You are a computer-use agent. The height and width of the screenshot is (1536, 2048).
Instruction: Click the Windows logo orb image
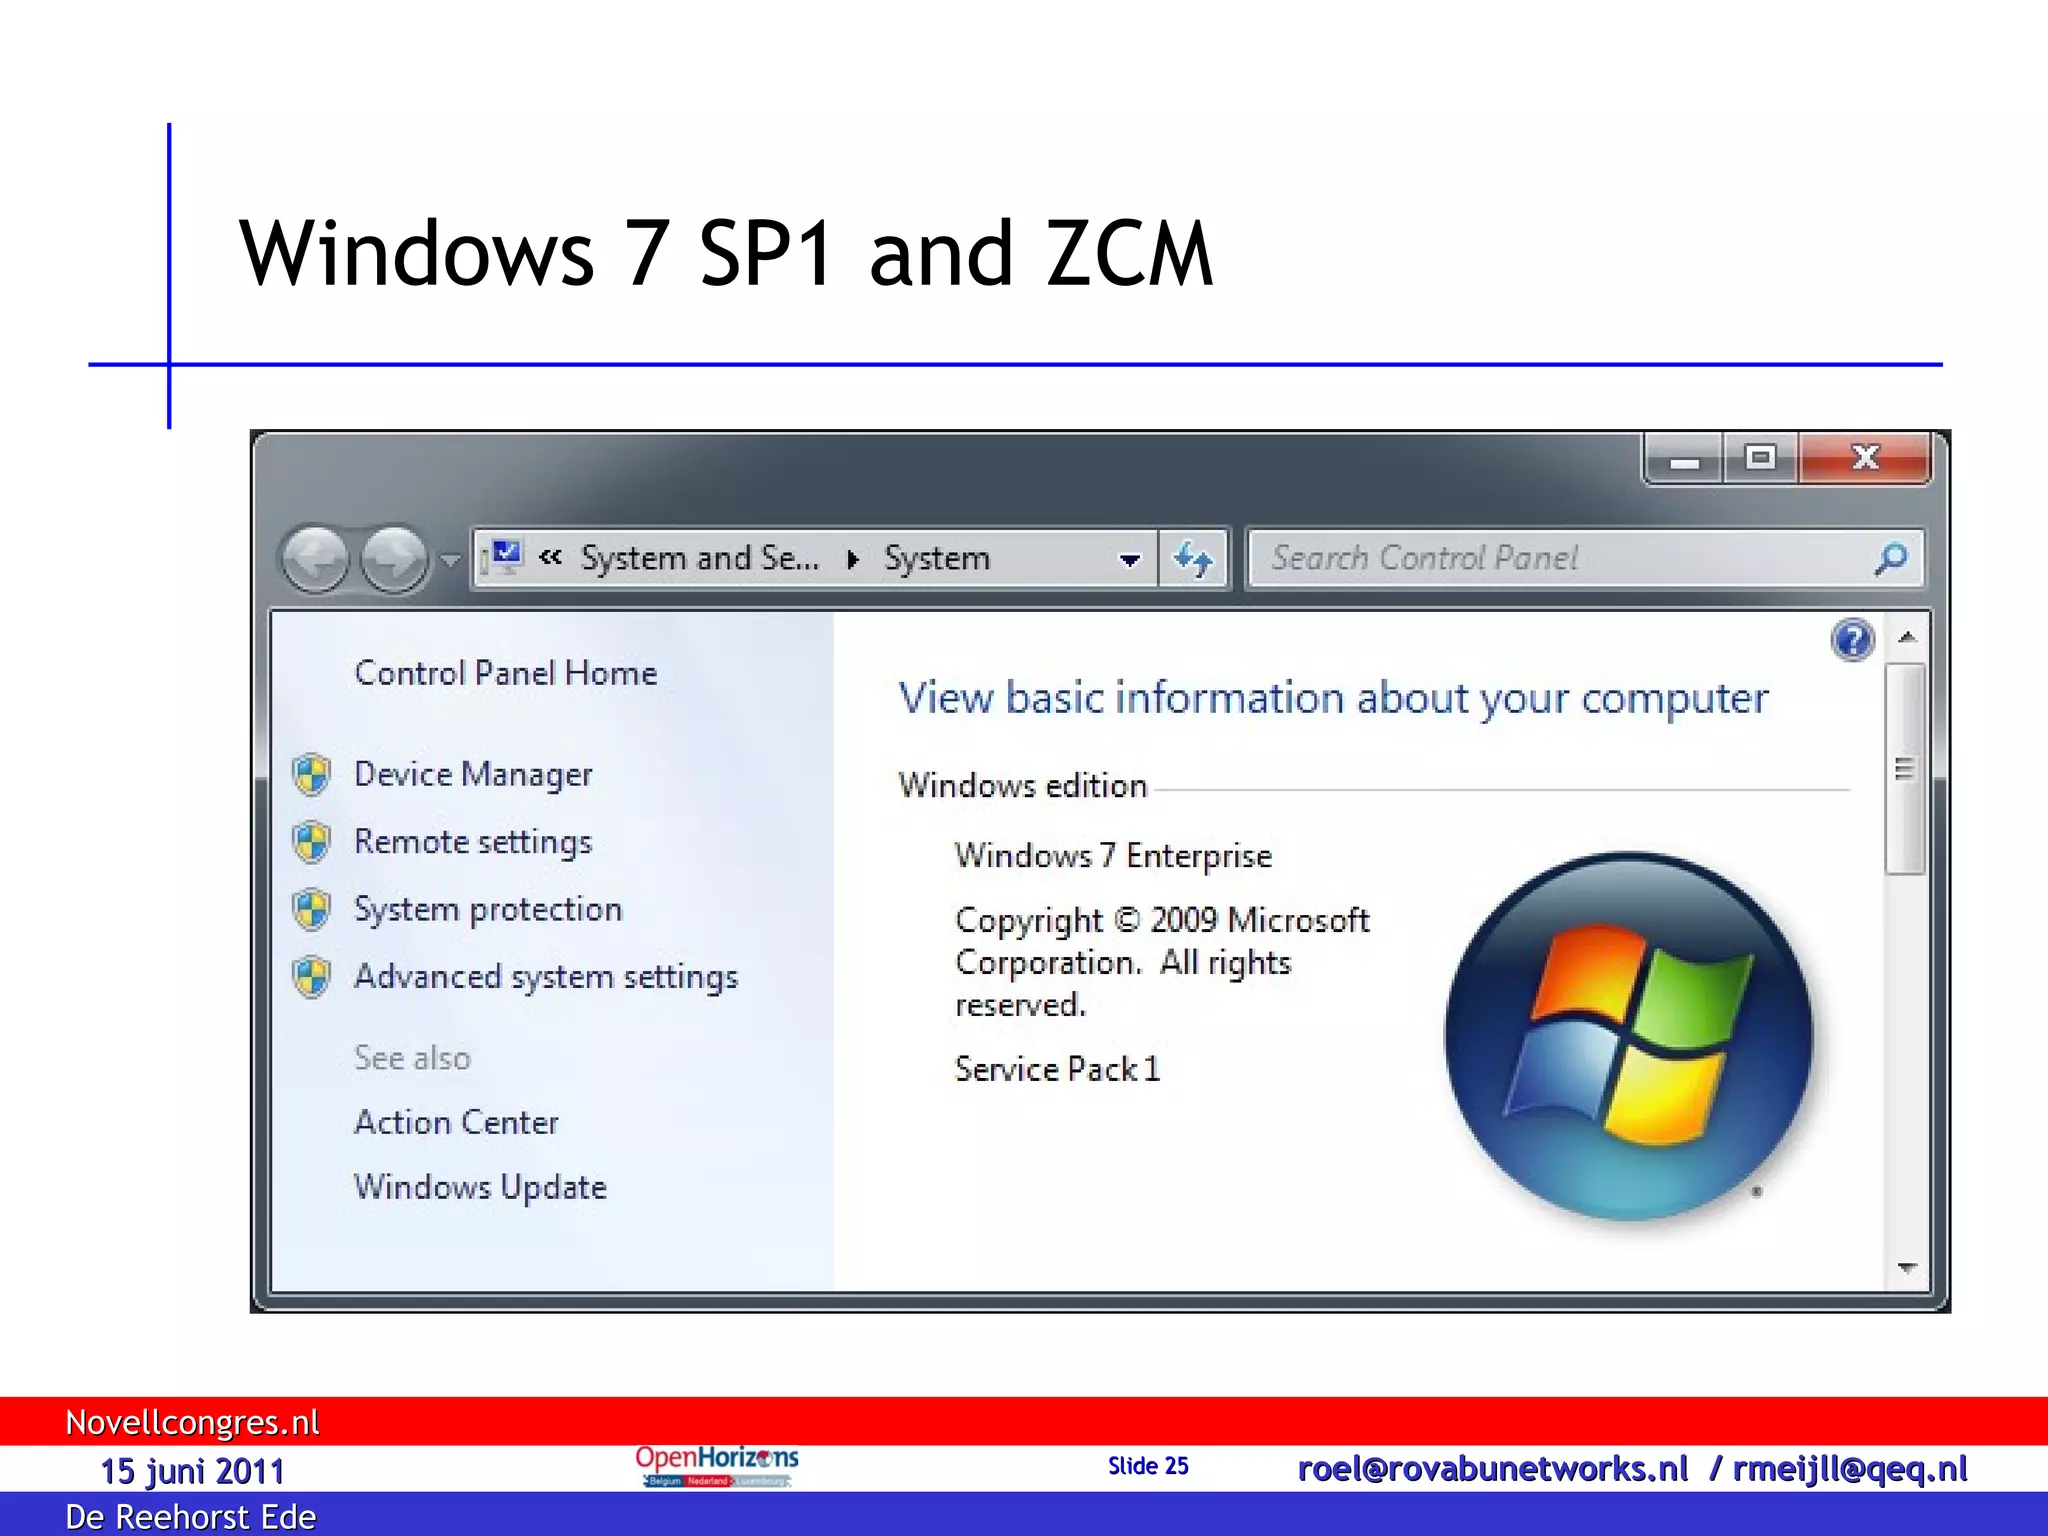[x=1628, y=1036]
